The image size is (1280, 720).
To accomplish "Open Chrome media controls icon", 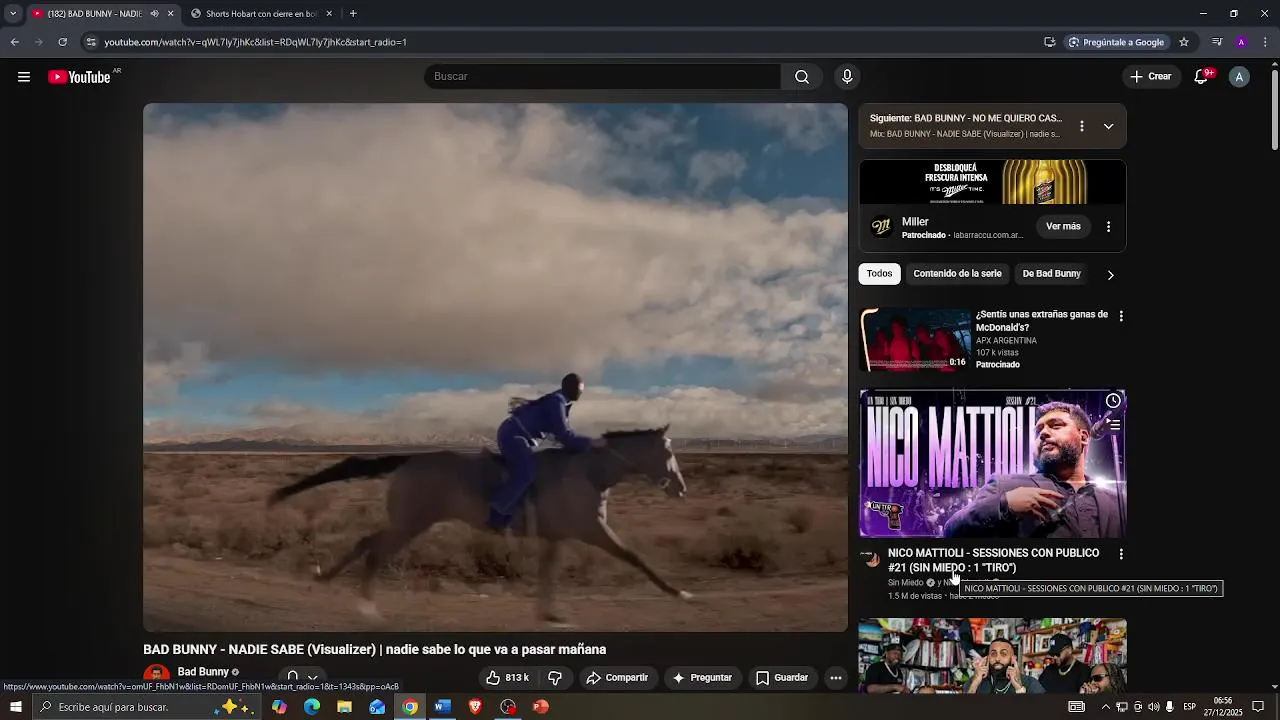I will click(x=1217, y=42).
